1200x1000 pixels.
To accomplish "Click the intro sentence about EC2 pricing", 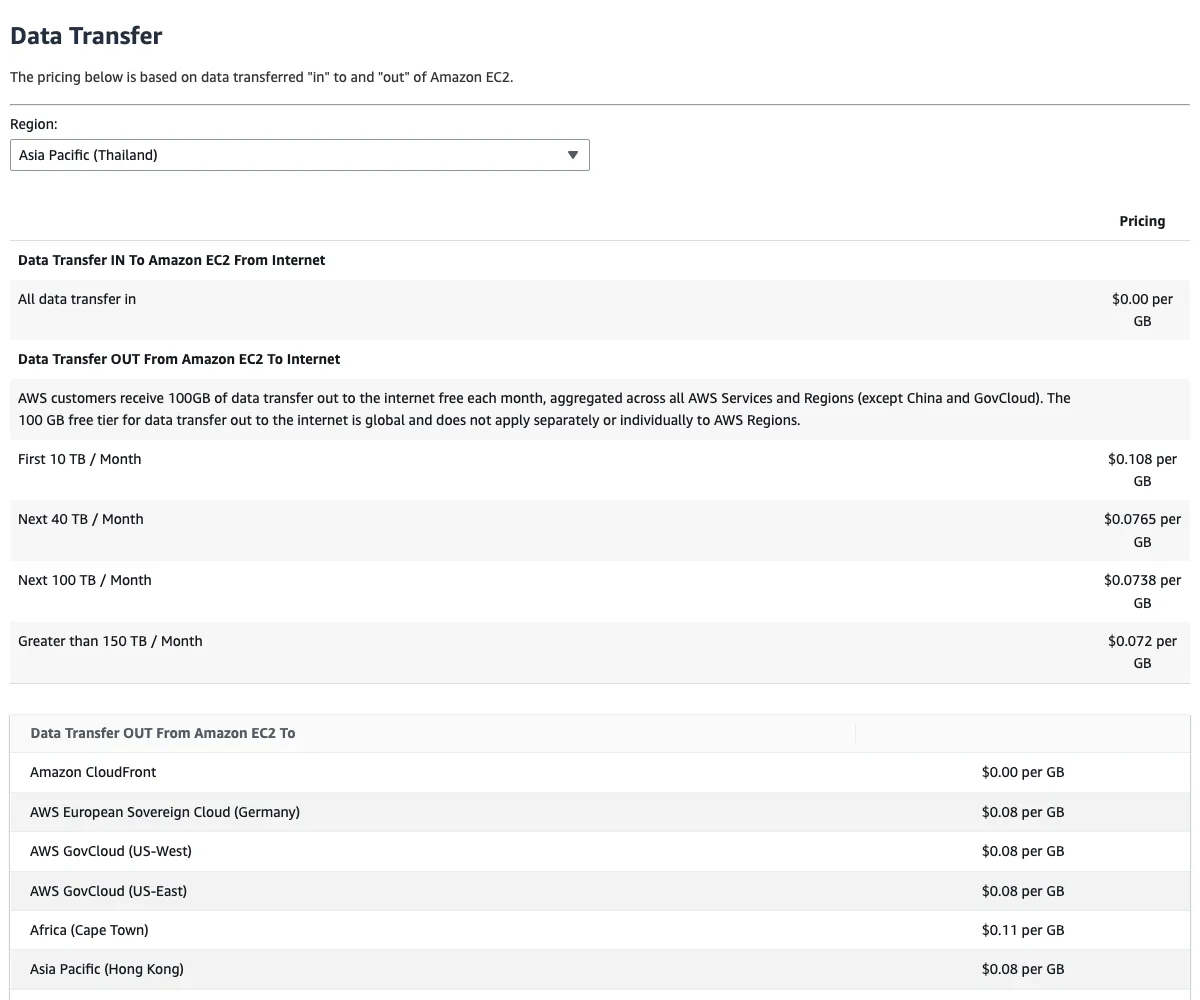I will 261,77.
